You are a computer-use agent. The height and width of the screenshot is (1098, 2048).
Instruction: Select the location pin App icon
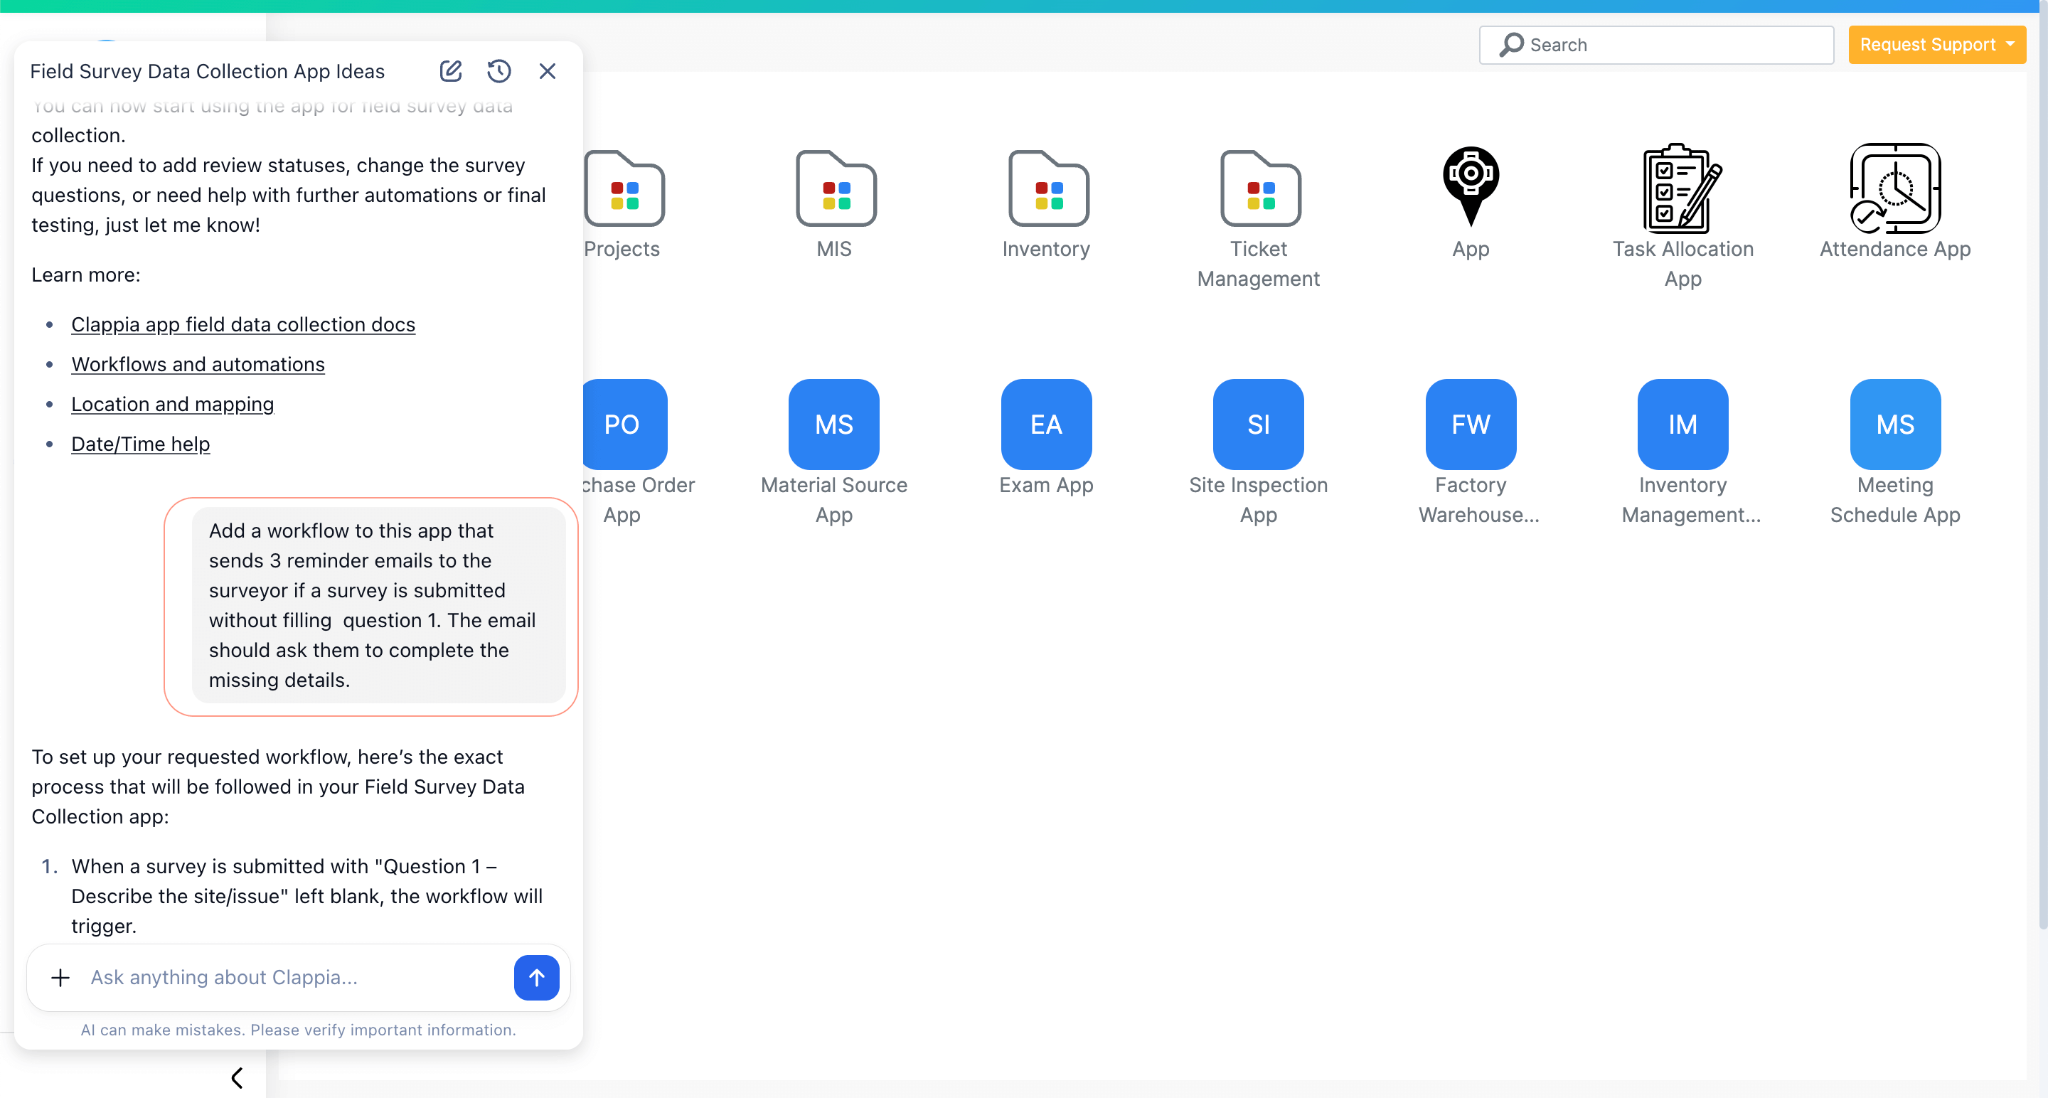tap(1469, 190)
